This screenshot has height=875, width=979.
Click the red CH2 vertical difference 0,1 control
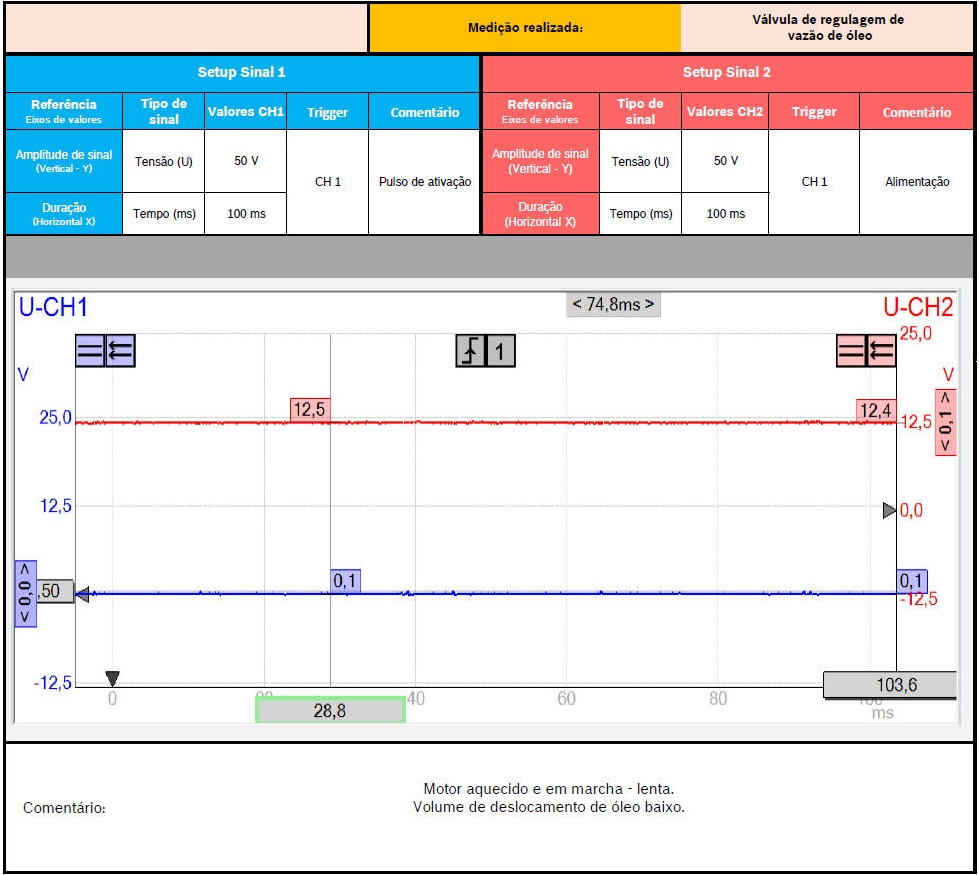point(945,421)
